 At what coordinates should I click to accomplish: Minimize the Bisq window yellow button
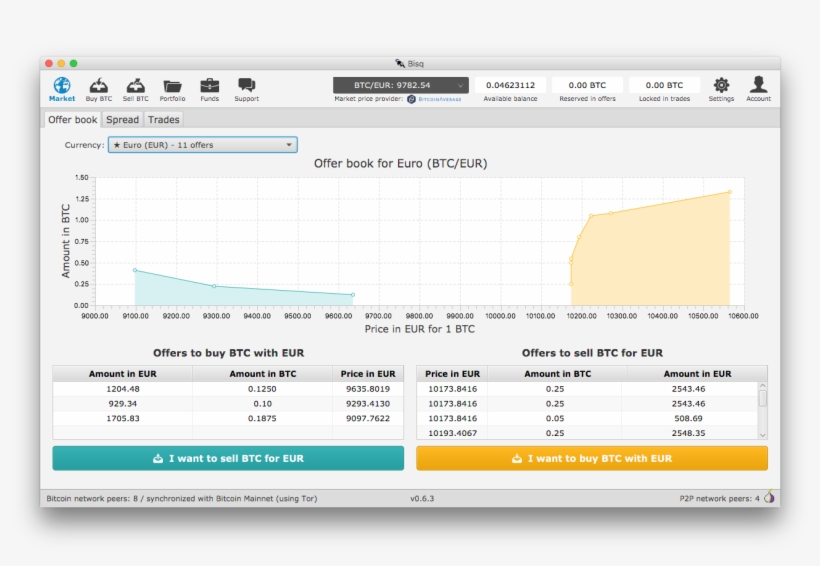pyautogui.click(x=61, y=63)
